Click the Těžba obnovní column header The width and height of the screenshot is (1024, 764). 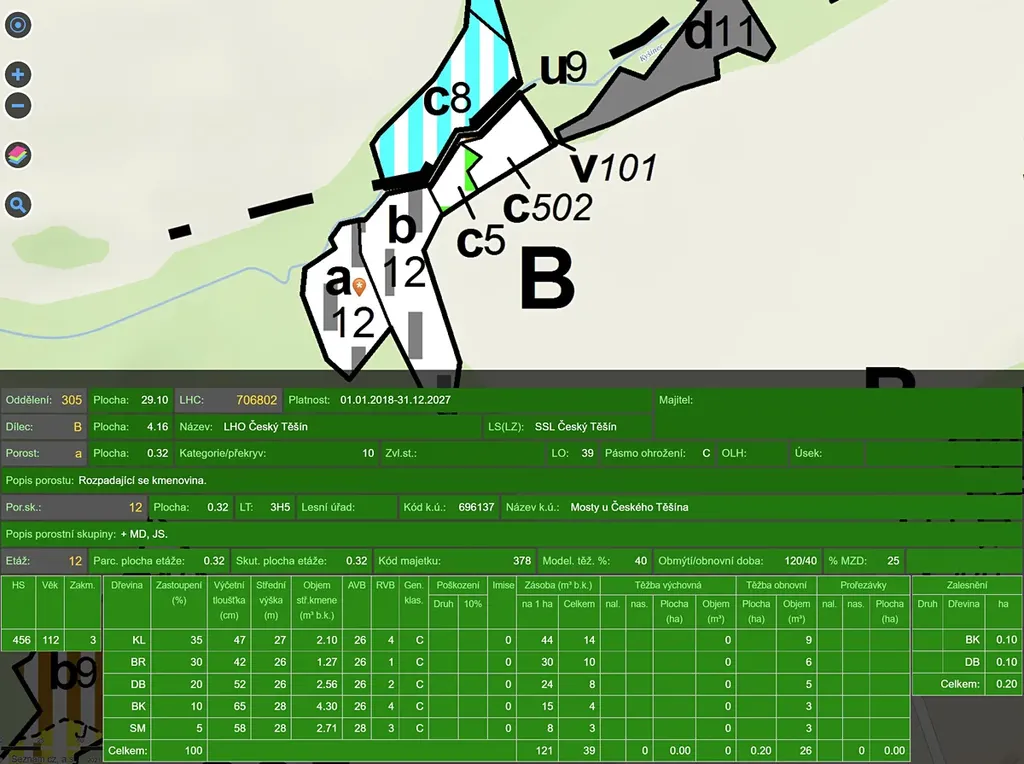(x=776, y=585)
